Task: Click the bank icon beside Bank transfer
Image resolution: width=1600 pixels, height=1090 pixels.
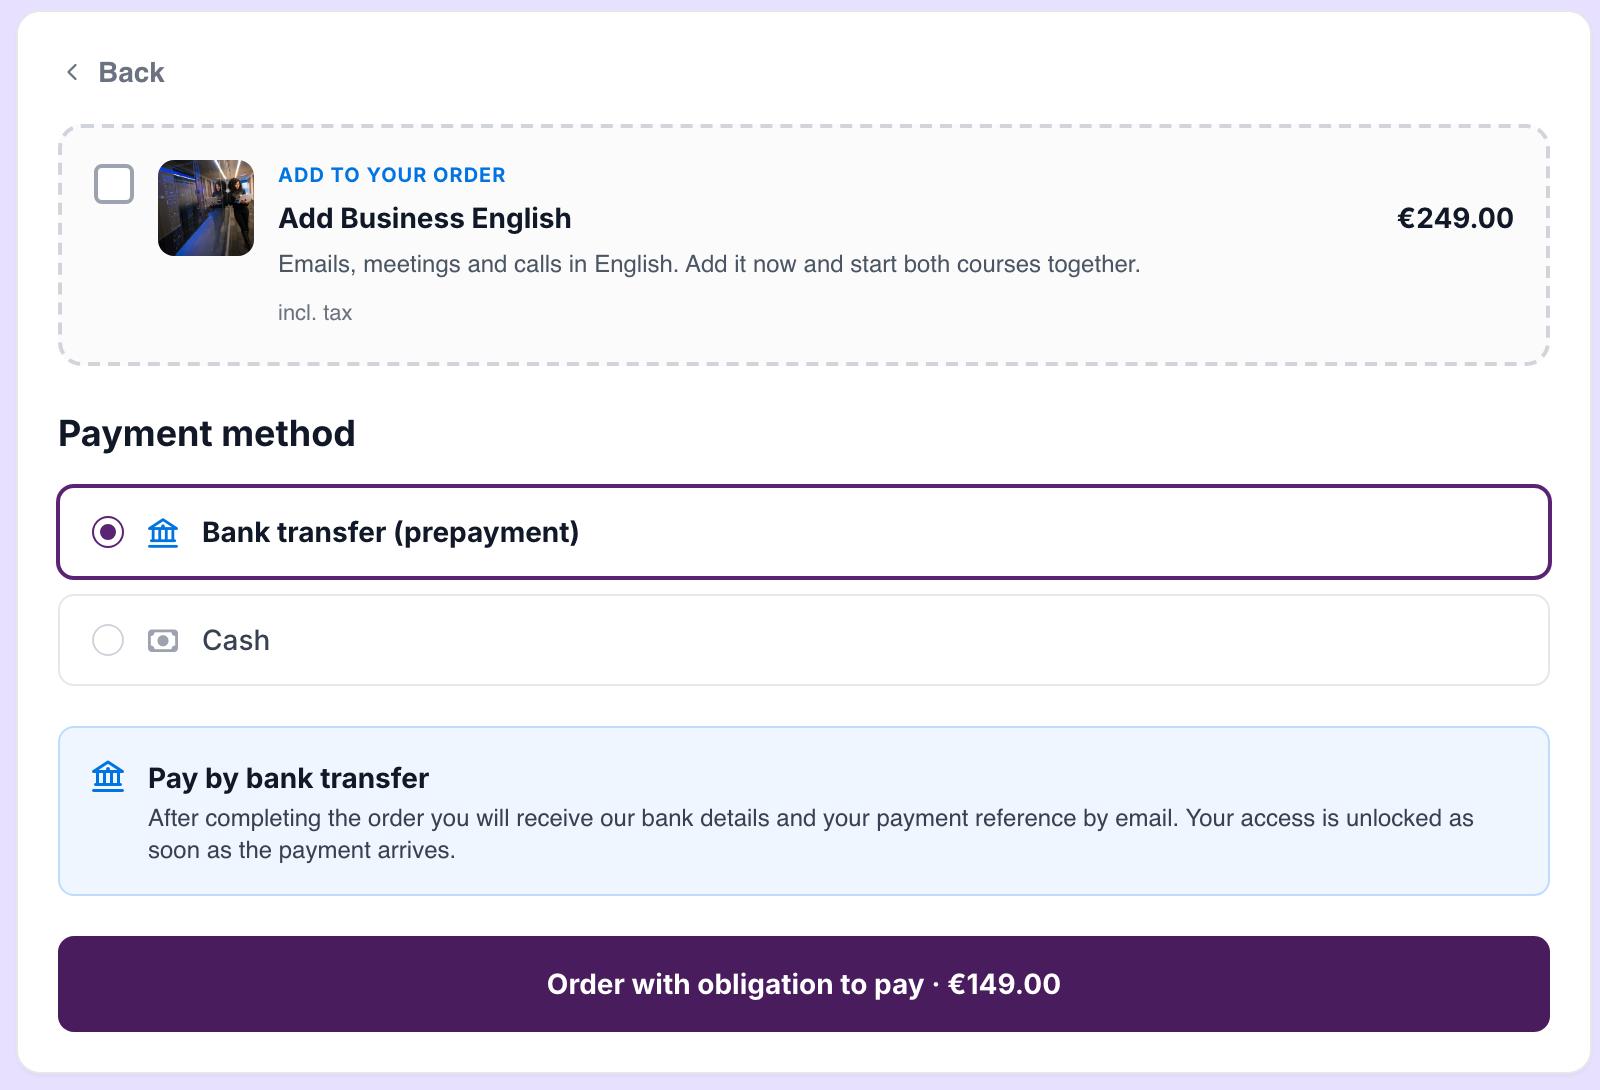Action: [x=163, y=532]
